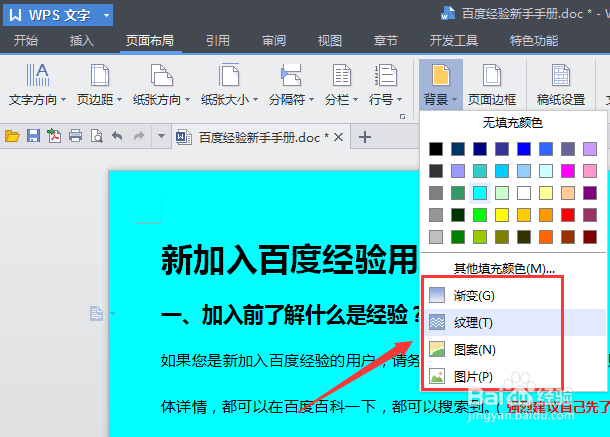The image size is (610, 437).
Task: Click the export to PDF icon
Action: [x=54, y=136]
